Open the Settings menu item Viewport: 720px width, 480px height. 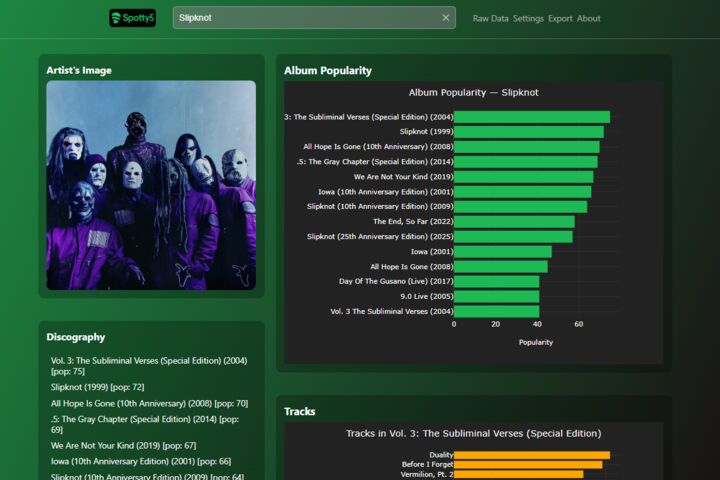pyautogui.click(x=528, y=18)
